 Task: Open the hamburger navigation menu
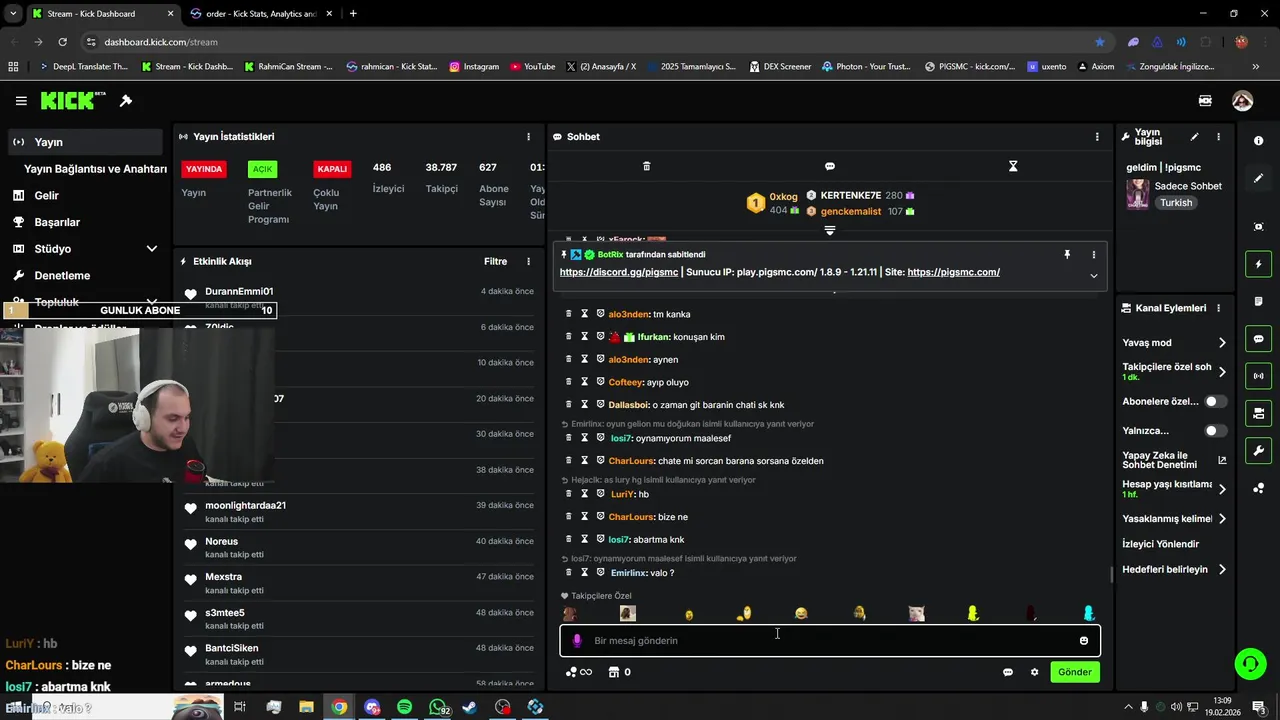click(x=21, y=101)
